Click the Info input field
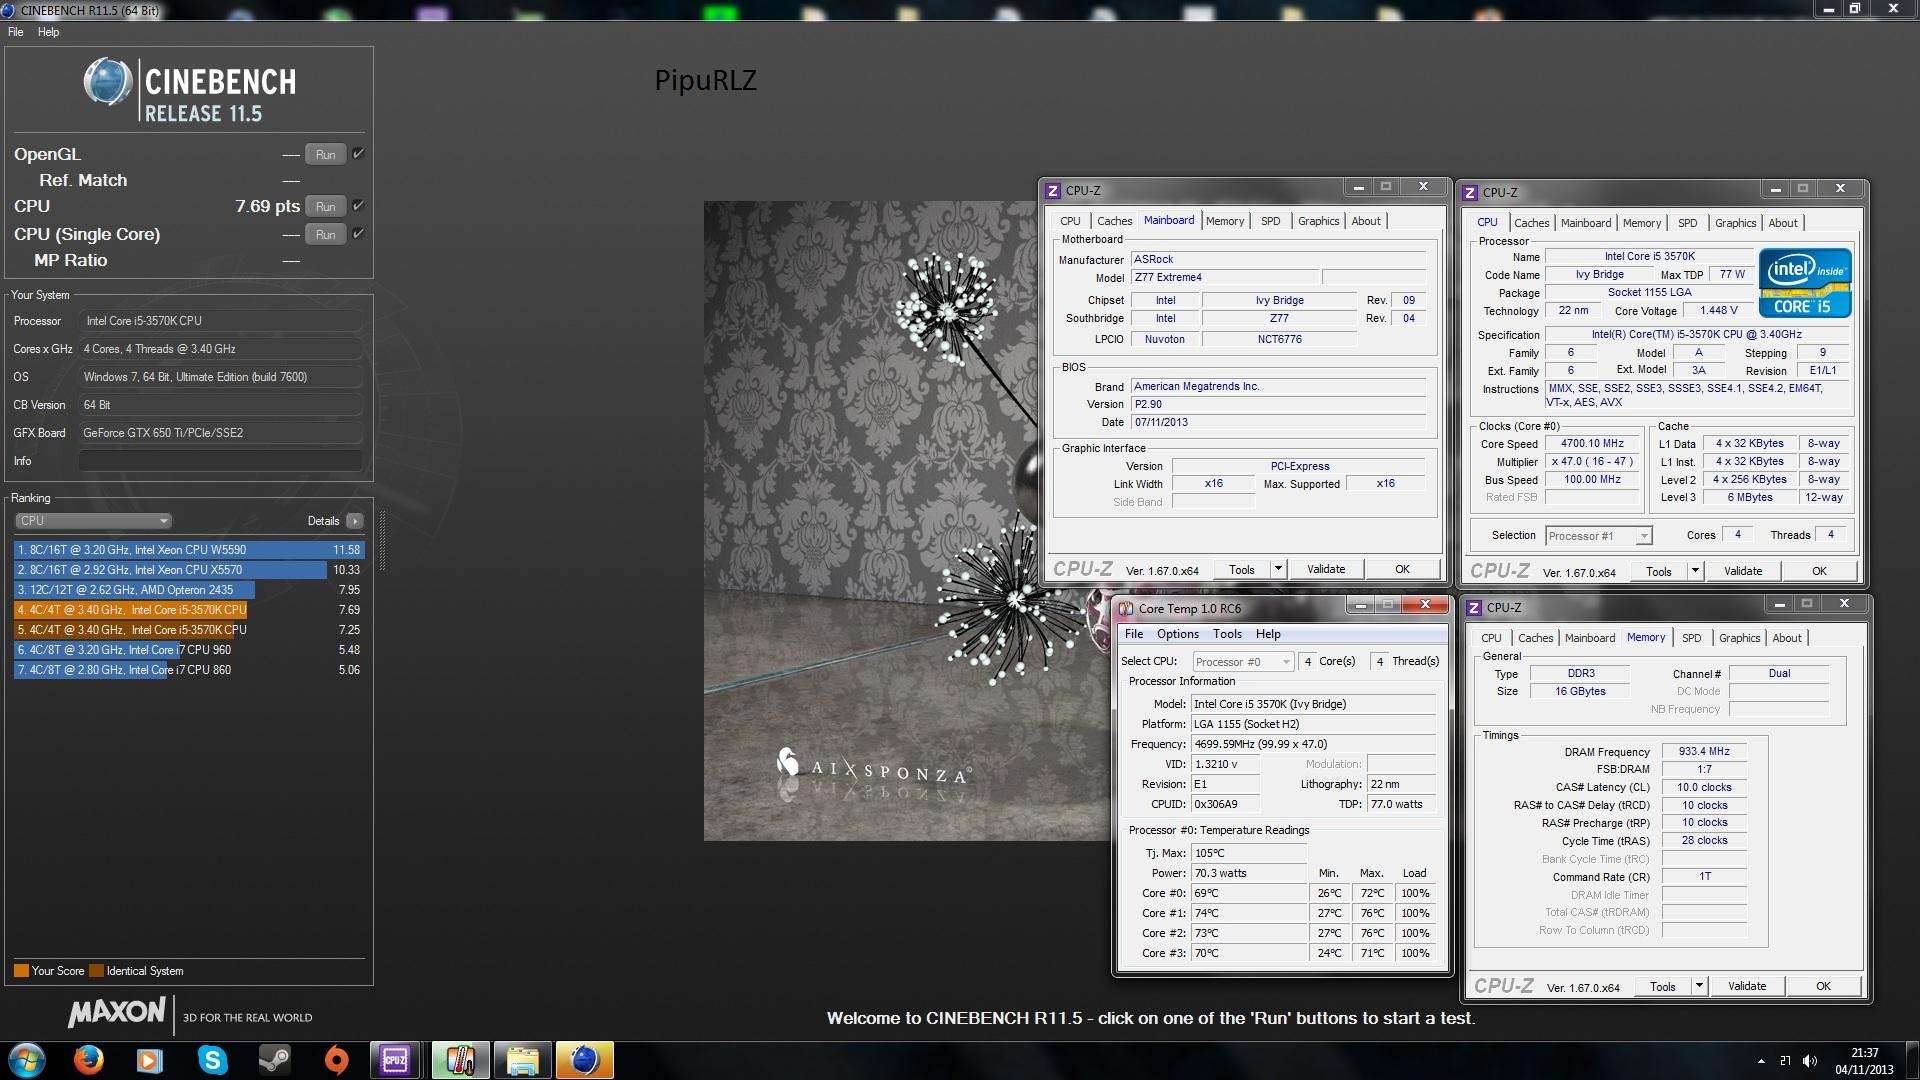Screen dimensions: 1920x1080 [x=220, y=461]
